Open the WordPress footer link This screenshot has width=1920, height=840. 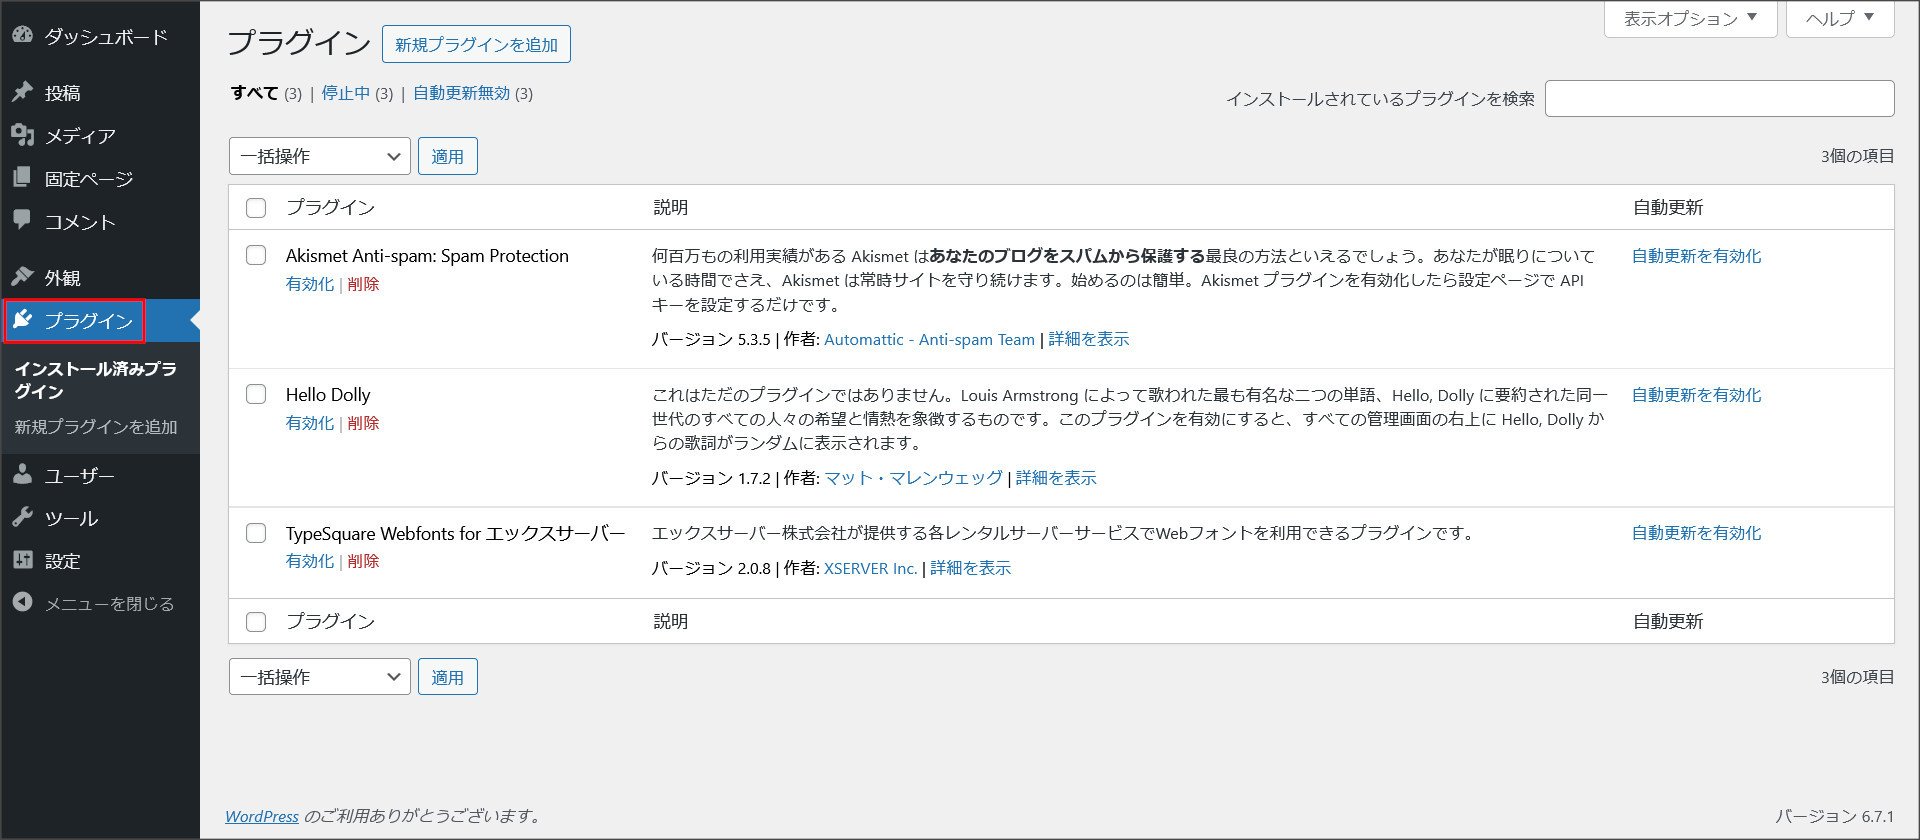[262, 816]
